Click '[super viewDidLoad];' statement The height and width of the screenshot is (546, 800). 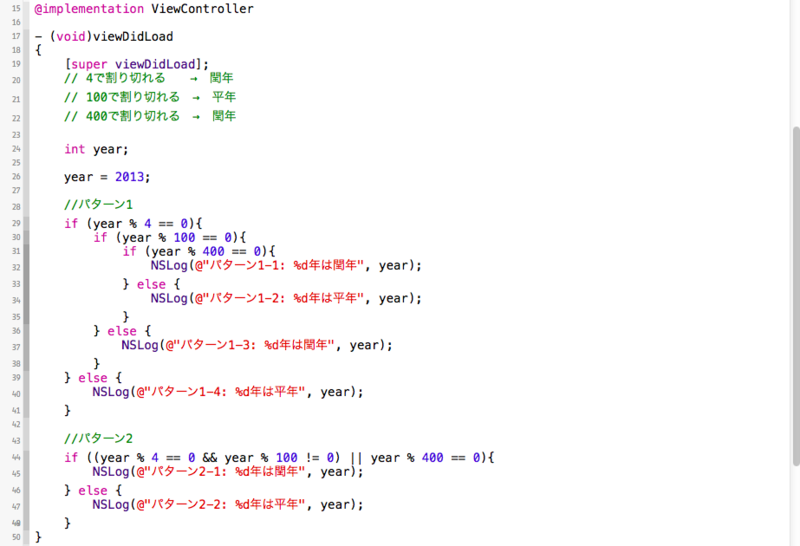coord(137,64)
